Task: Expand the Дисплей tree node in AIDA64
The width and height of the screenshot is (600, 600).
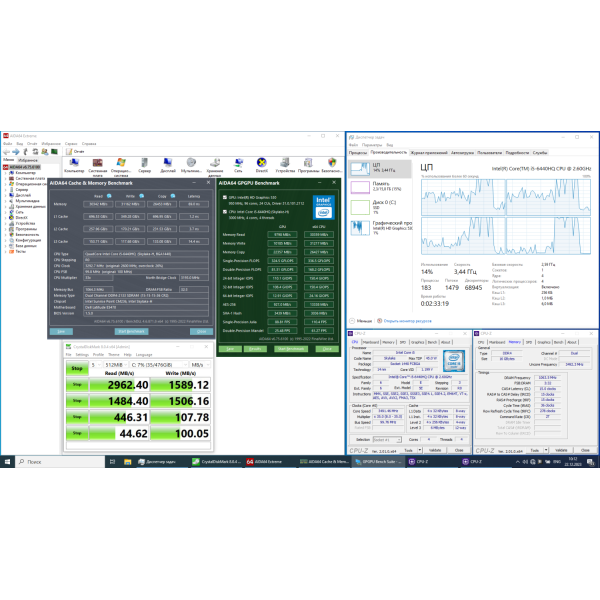Action: pyautogui.click(x=6, y=195)
